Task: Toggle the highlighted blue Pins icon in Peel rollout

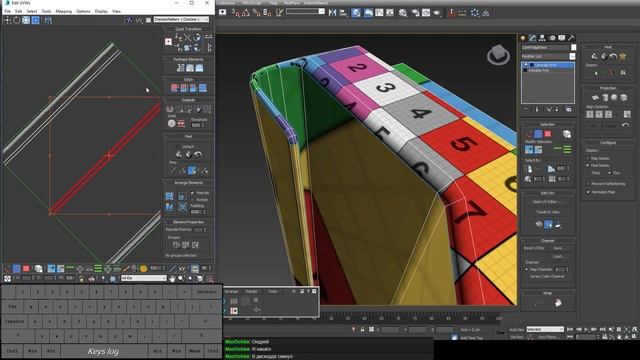Action: point(192,170)
